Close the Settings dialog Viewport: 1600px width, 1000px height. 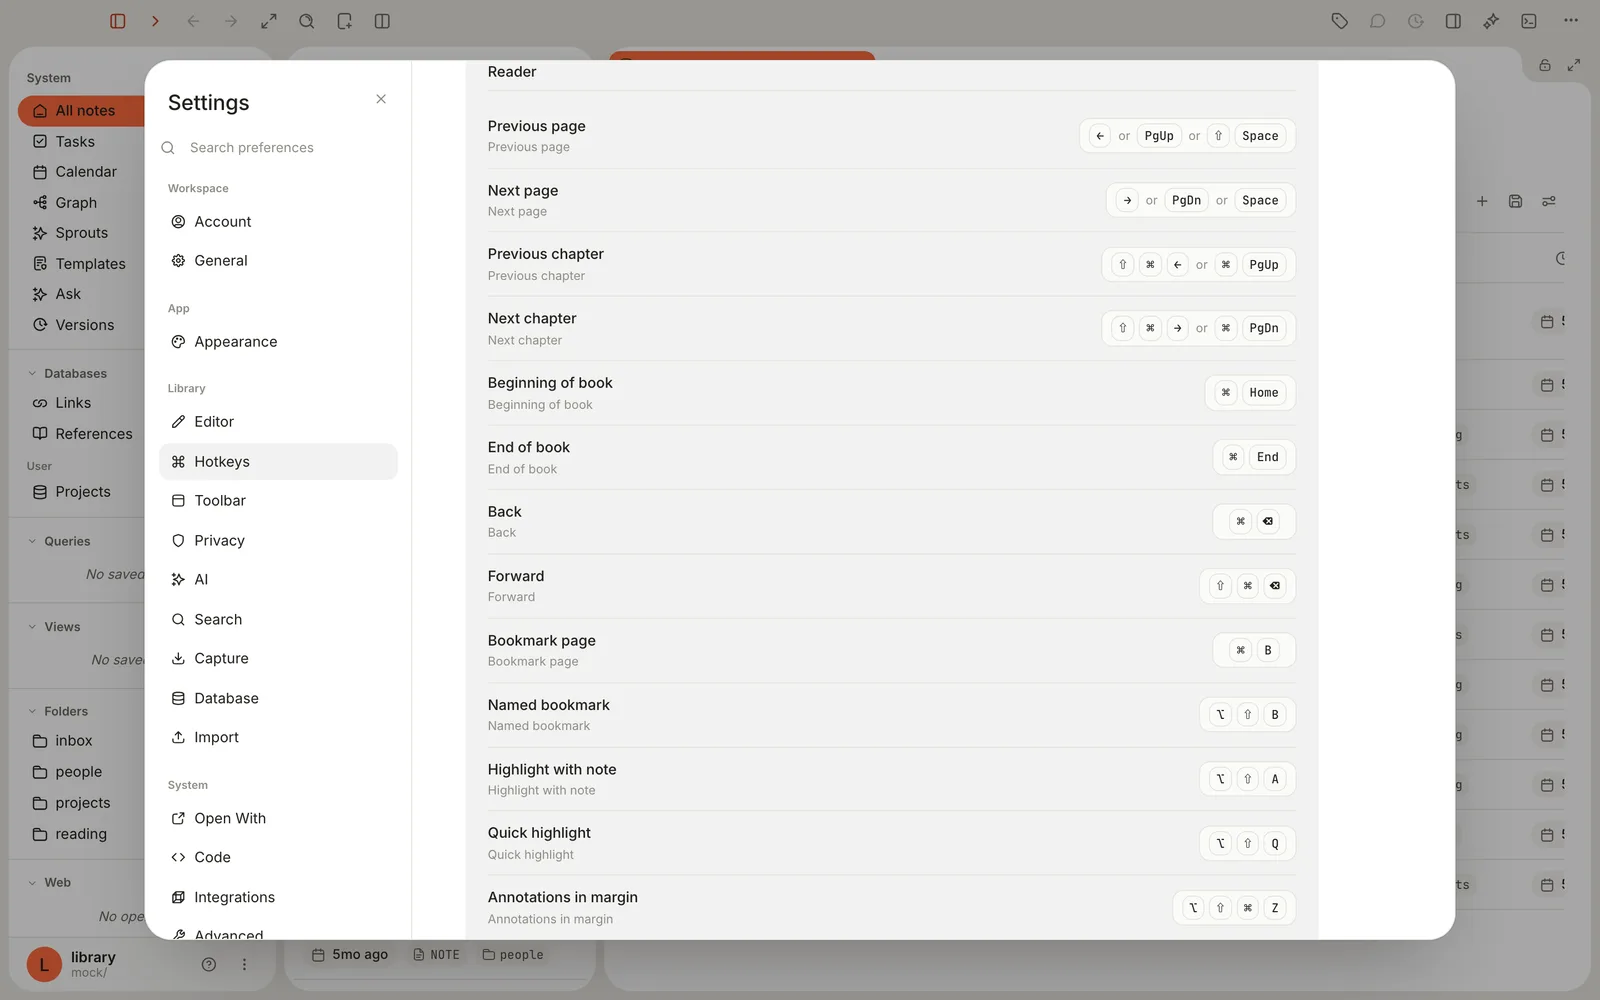(x=381, y=99)
